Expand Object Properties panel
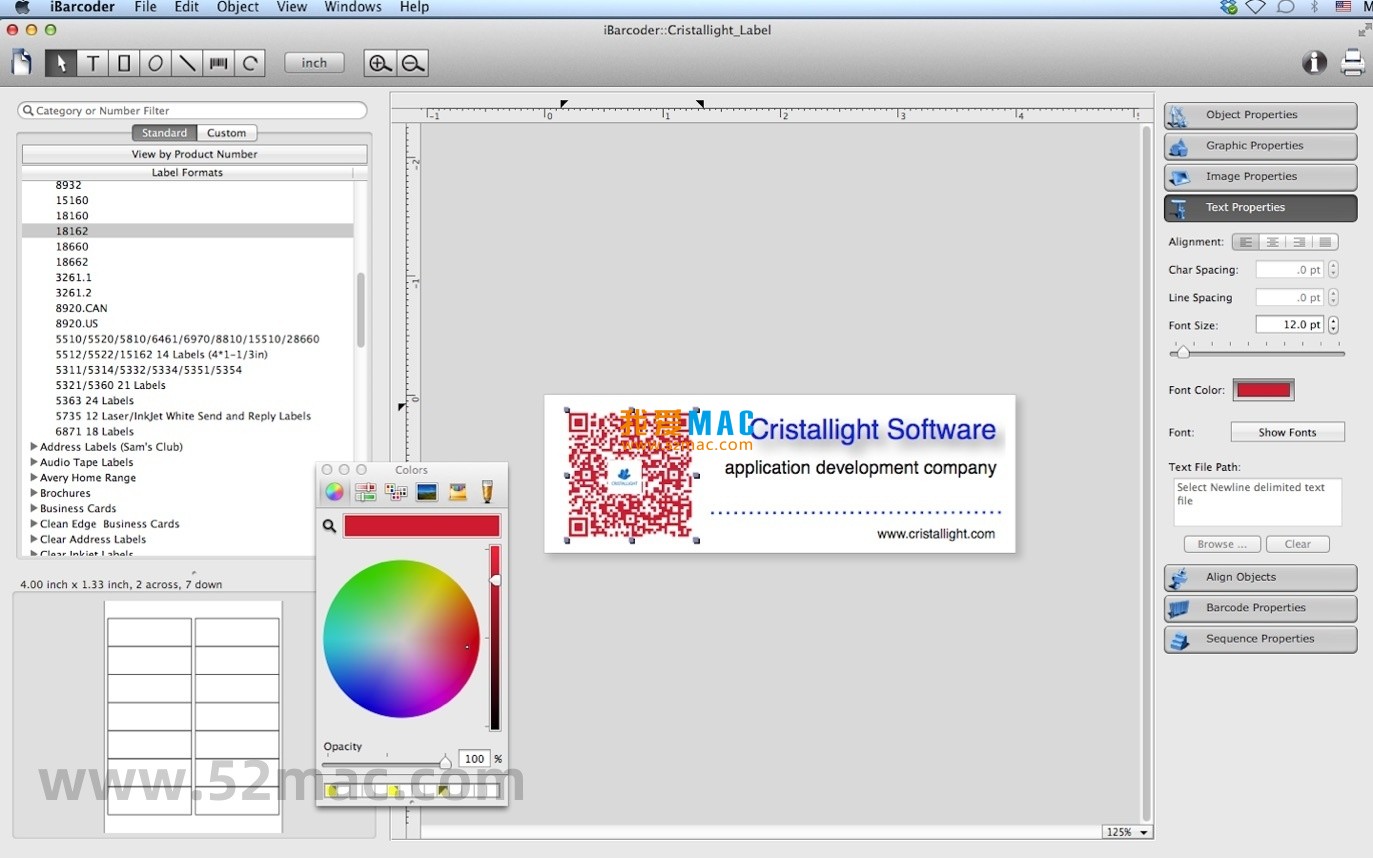The width and height of the screenshot is (1373, 858). point(1260,115)
